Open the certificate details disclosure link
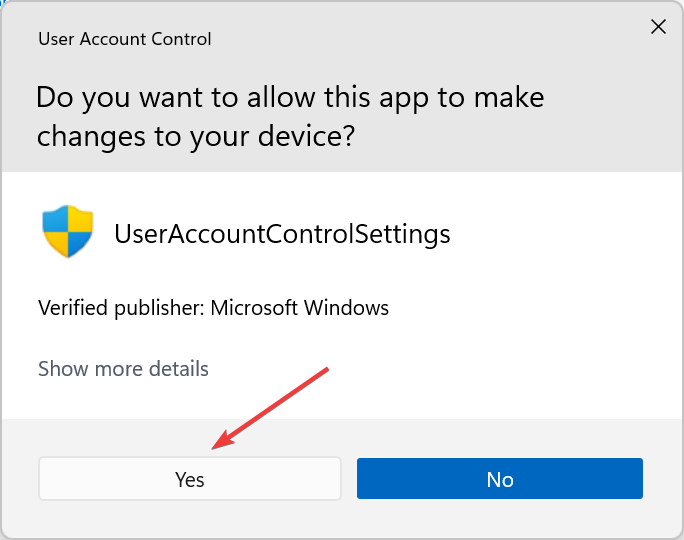Screen dimensions: 684x540 (x=123, y=369)
